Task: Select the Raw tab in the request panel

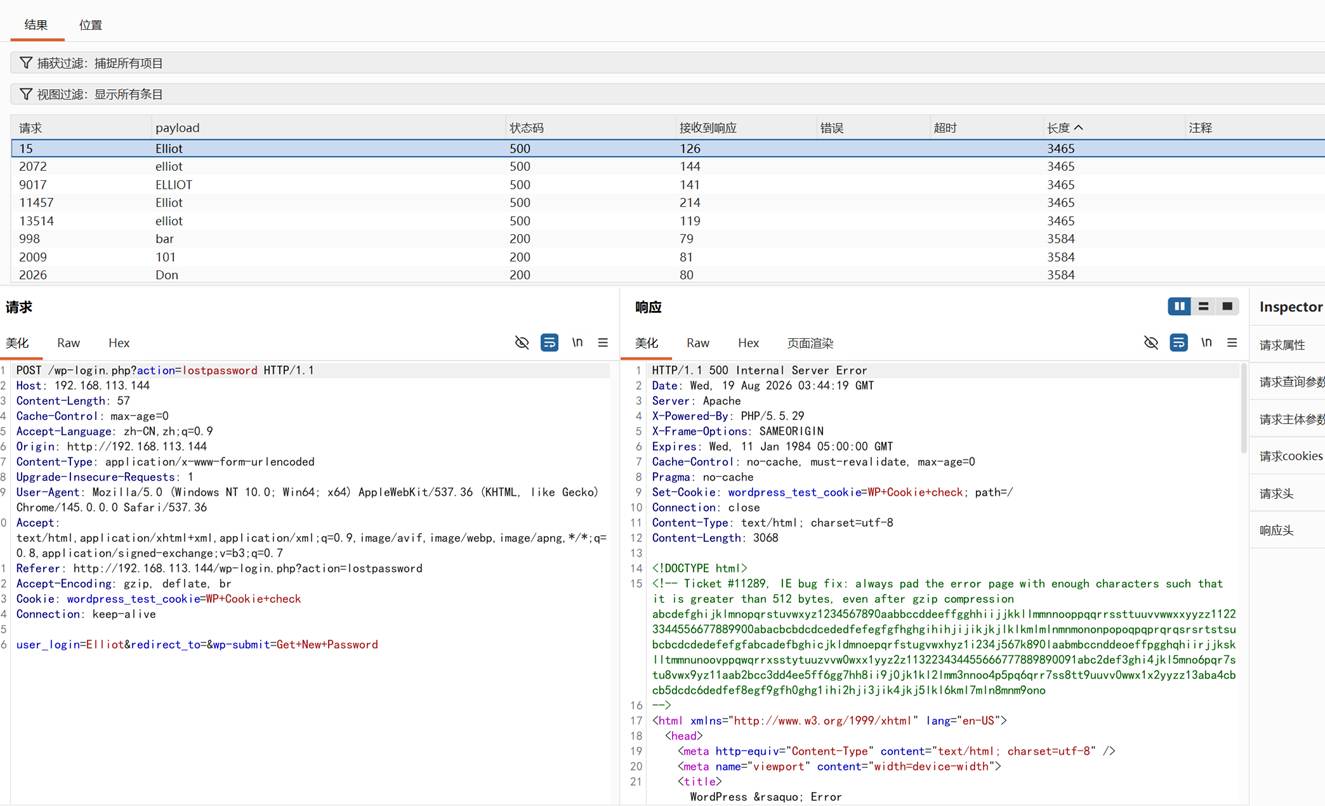Action: [68, 343]
